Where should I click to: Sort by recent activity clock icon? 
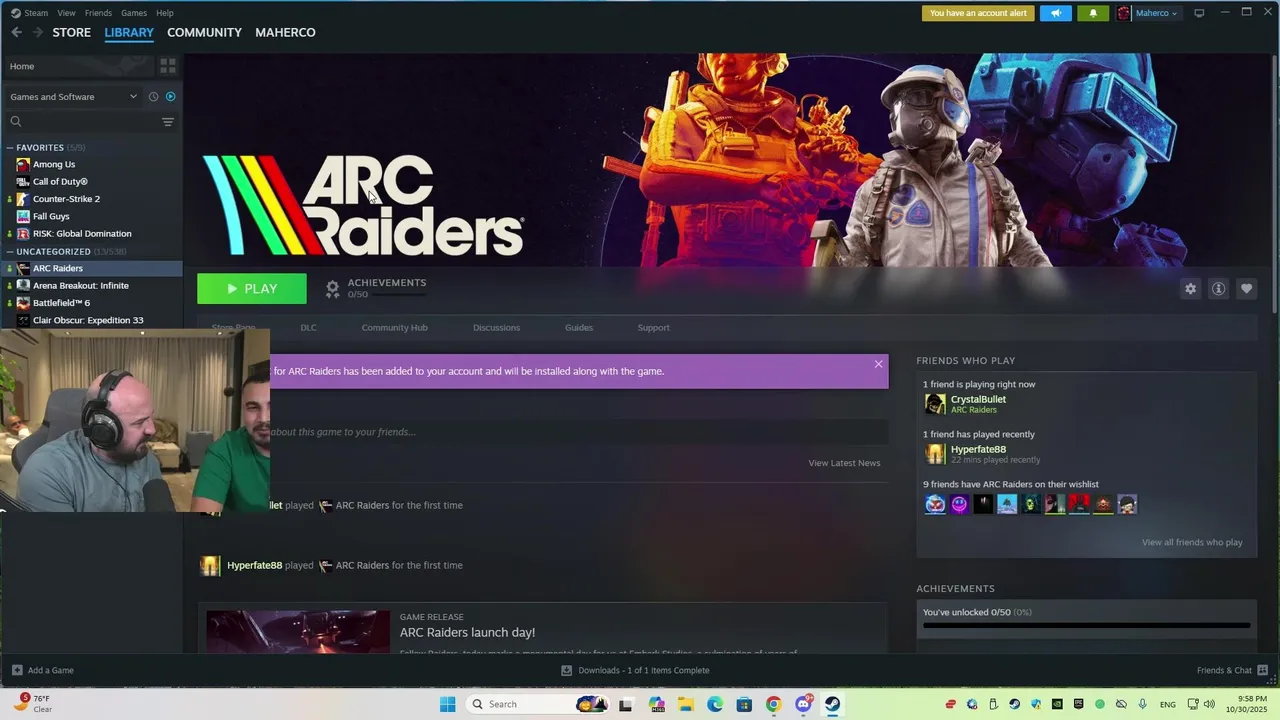coord(153,97)
